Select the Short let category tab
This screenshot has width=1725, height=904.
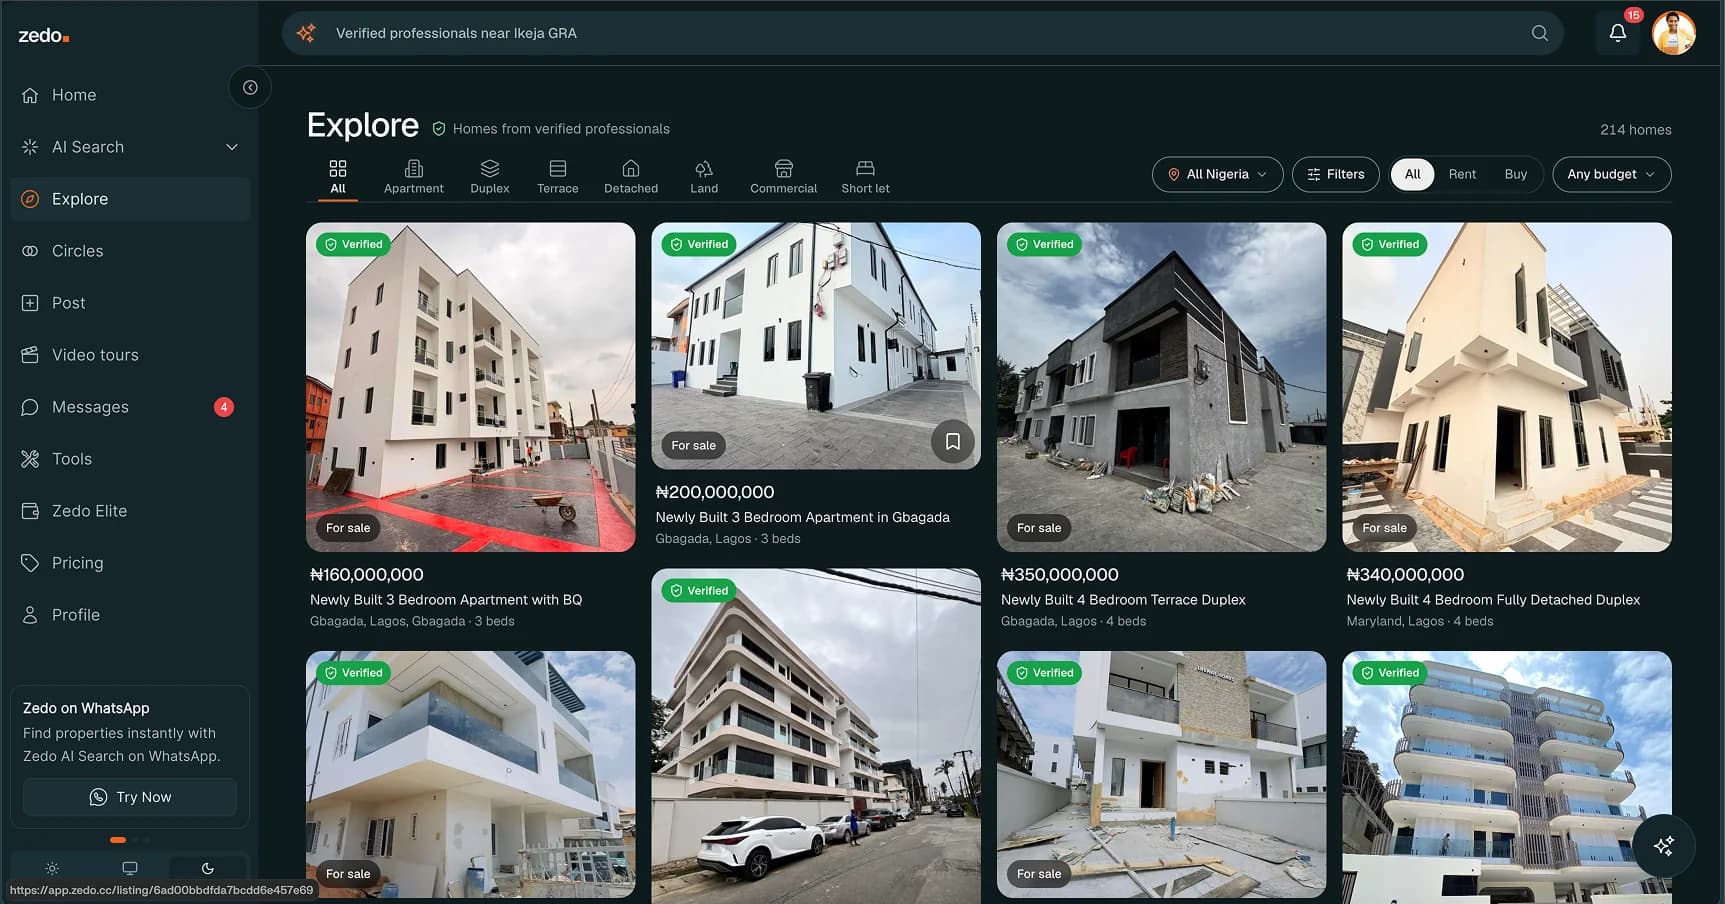coord(865,177)
